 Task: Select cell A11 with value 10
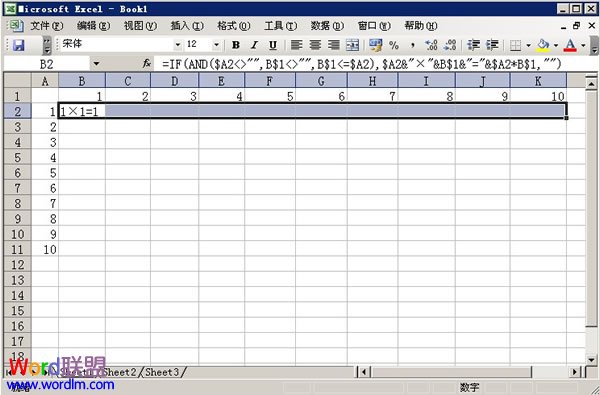pyautogui.click(x=45, y=250)
